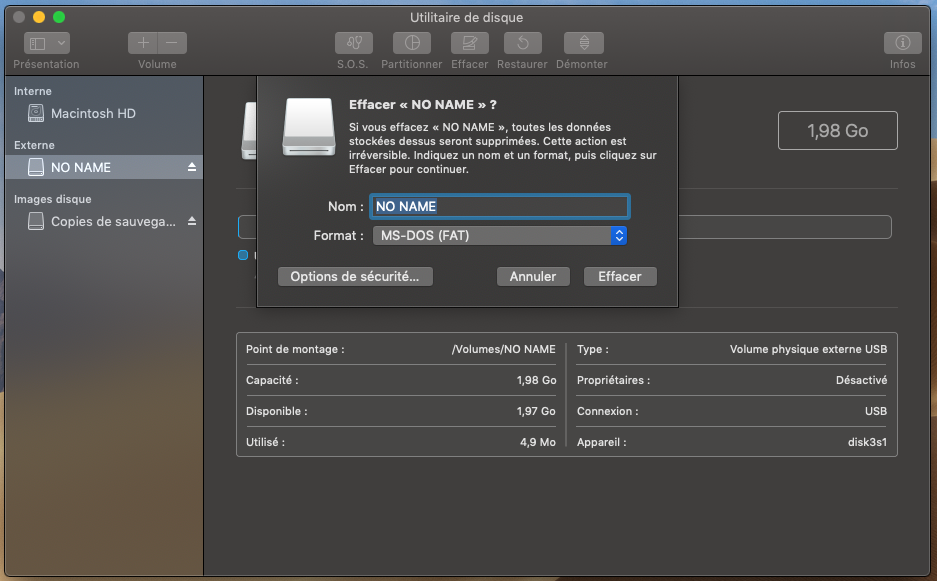937x581 pixels.
Task: Open the Format MS-DOS (FAT) dropdown
Action: click(x=500, y=236)
